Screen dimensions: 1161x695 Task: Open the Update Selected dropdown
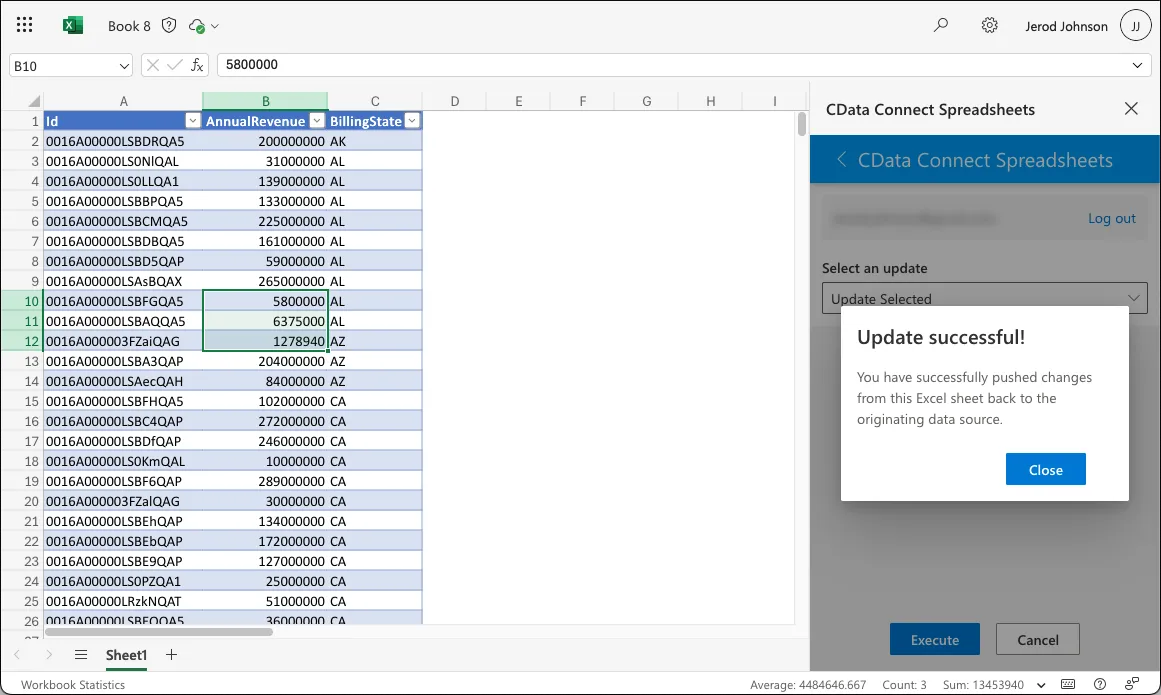coord(983,297)
